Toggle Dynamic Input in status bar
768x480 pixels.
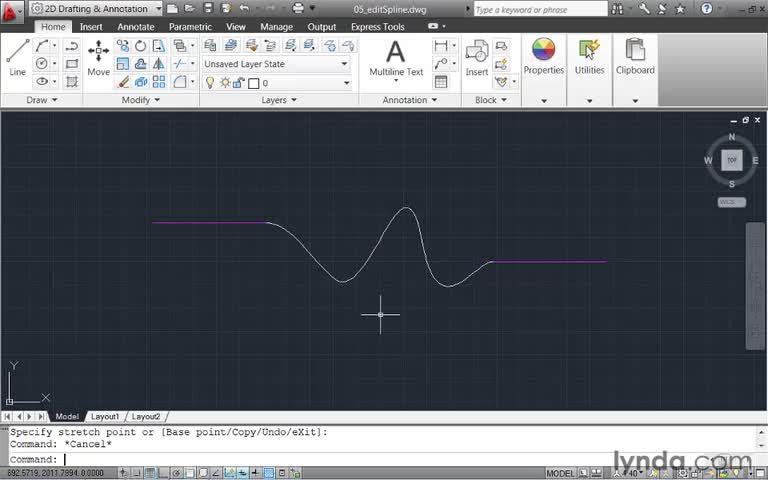click(x=242, y=473)
